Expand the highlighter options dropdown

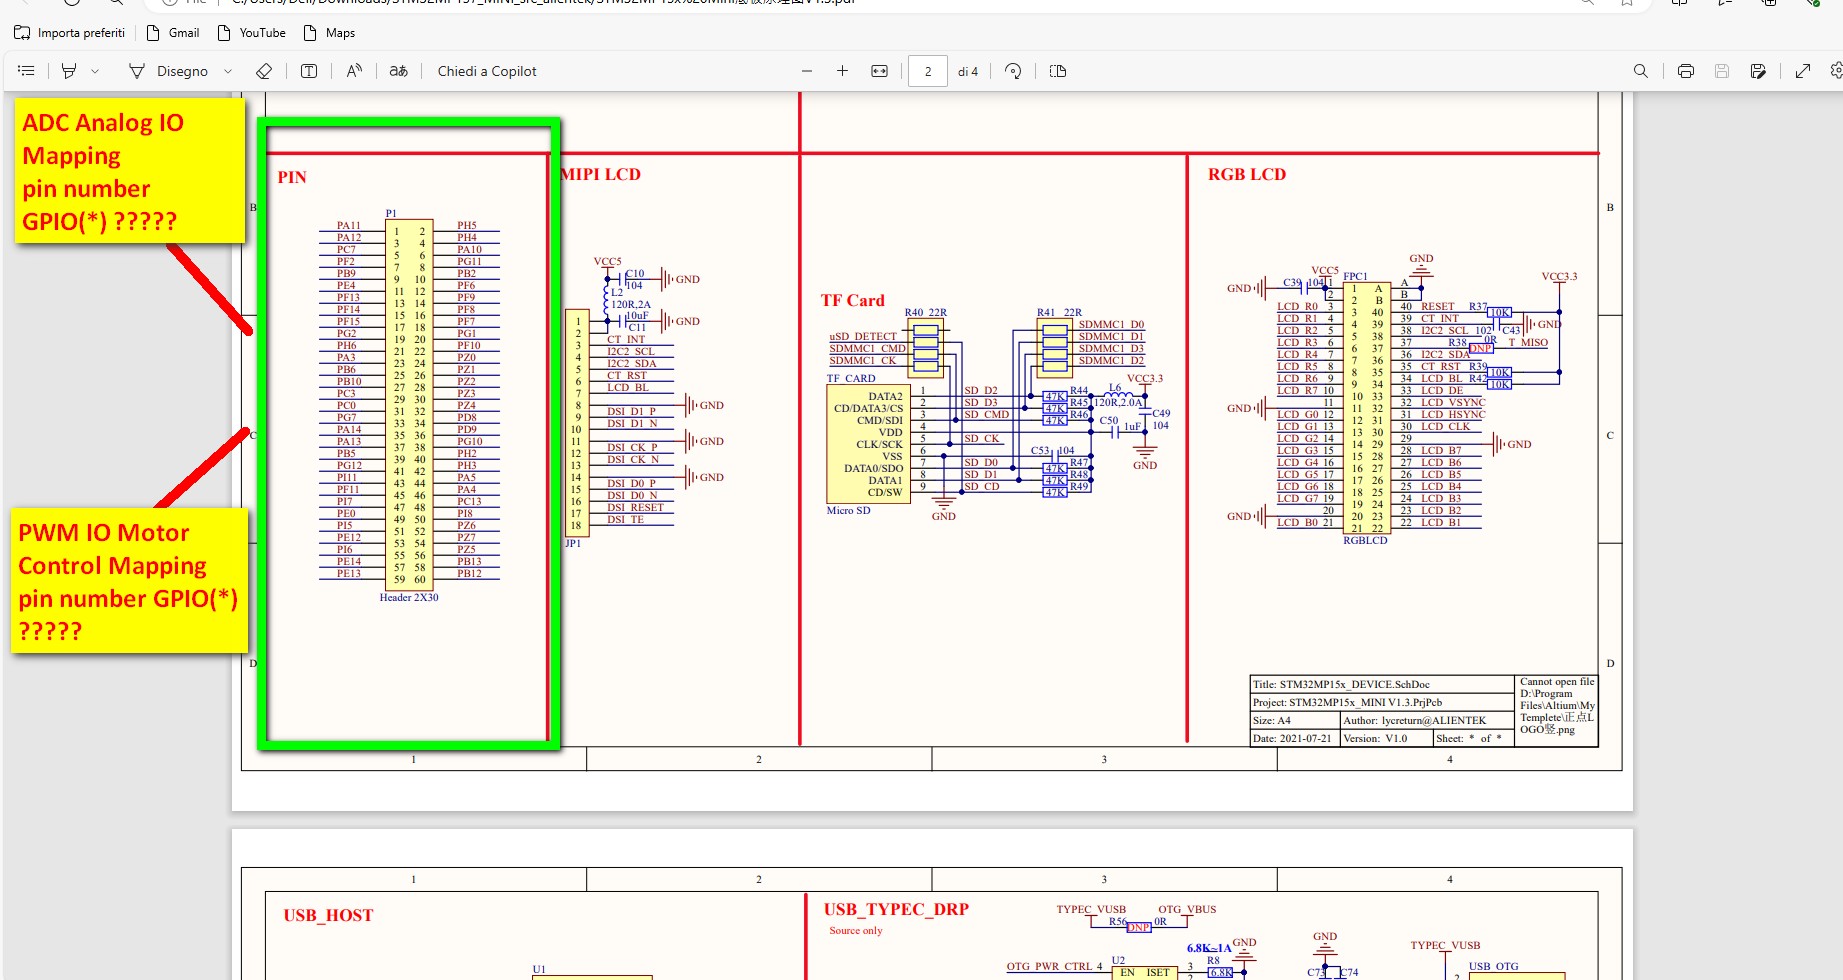pyautogui.click(x=95, y=71)
